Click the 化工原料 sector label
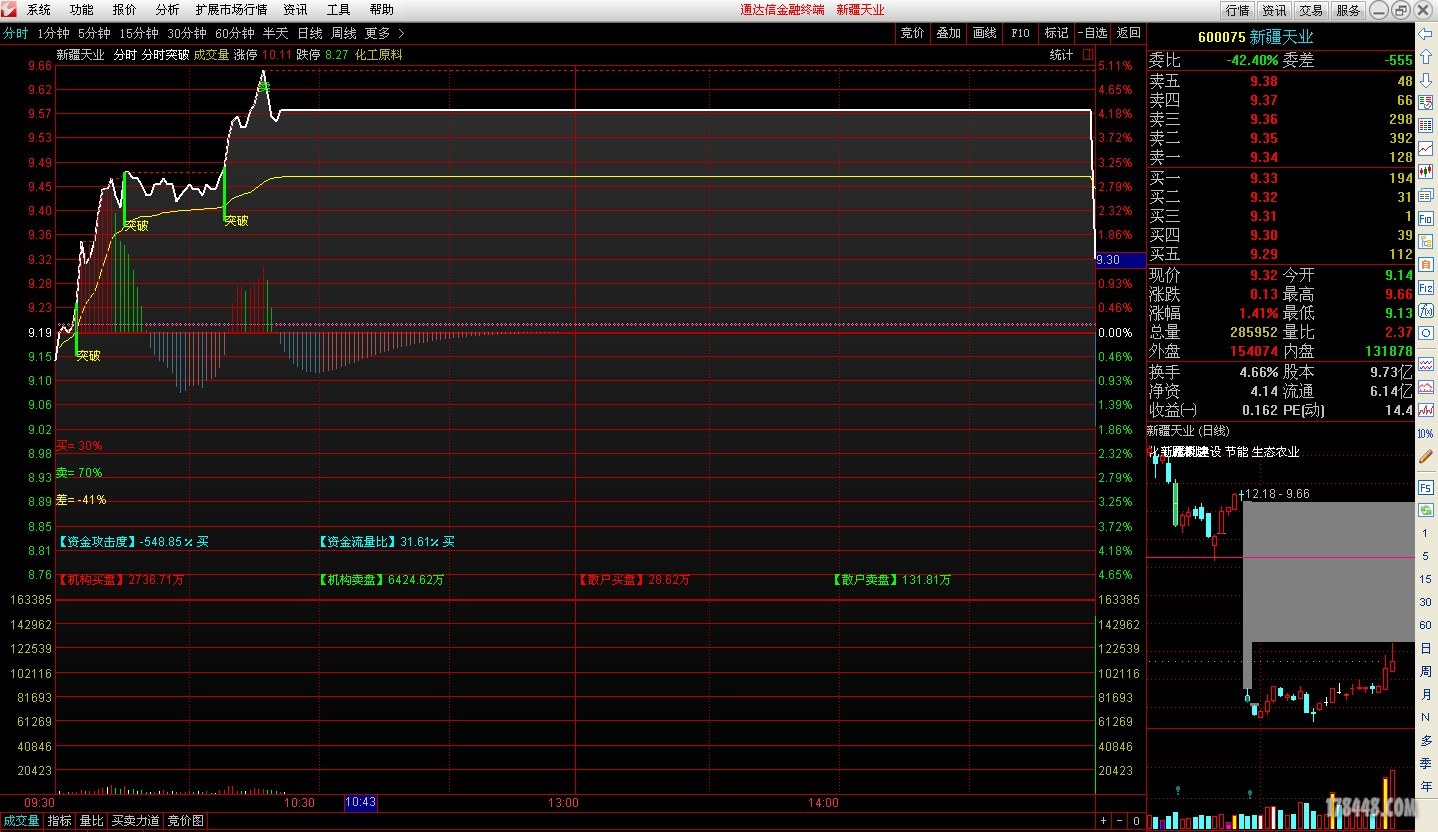The height and width of the screenshot is (832, 1438). pos(378,55)
